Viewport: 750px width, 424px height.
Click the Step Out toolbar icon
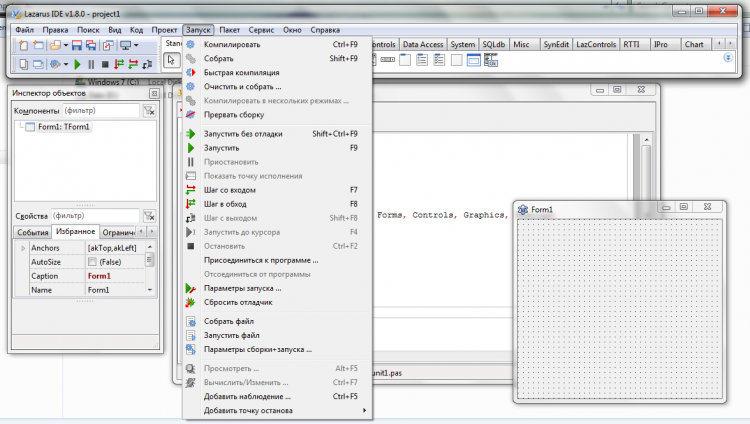coord(147,64)
